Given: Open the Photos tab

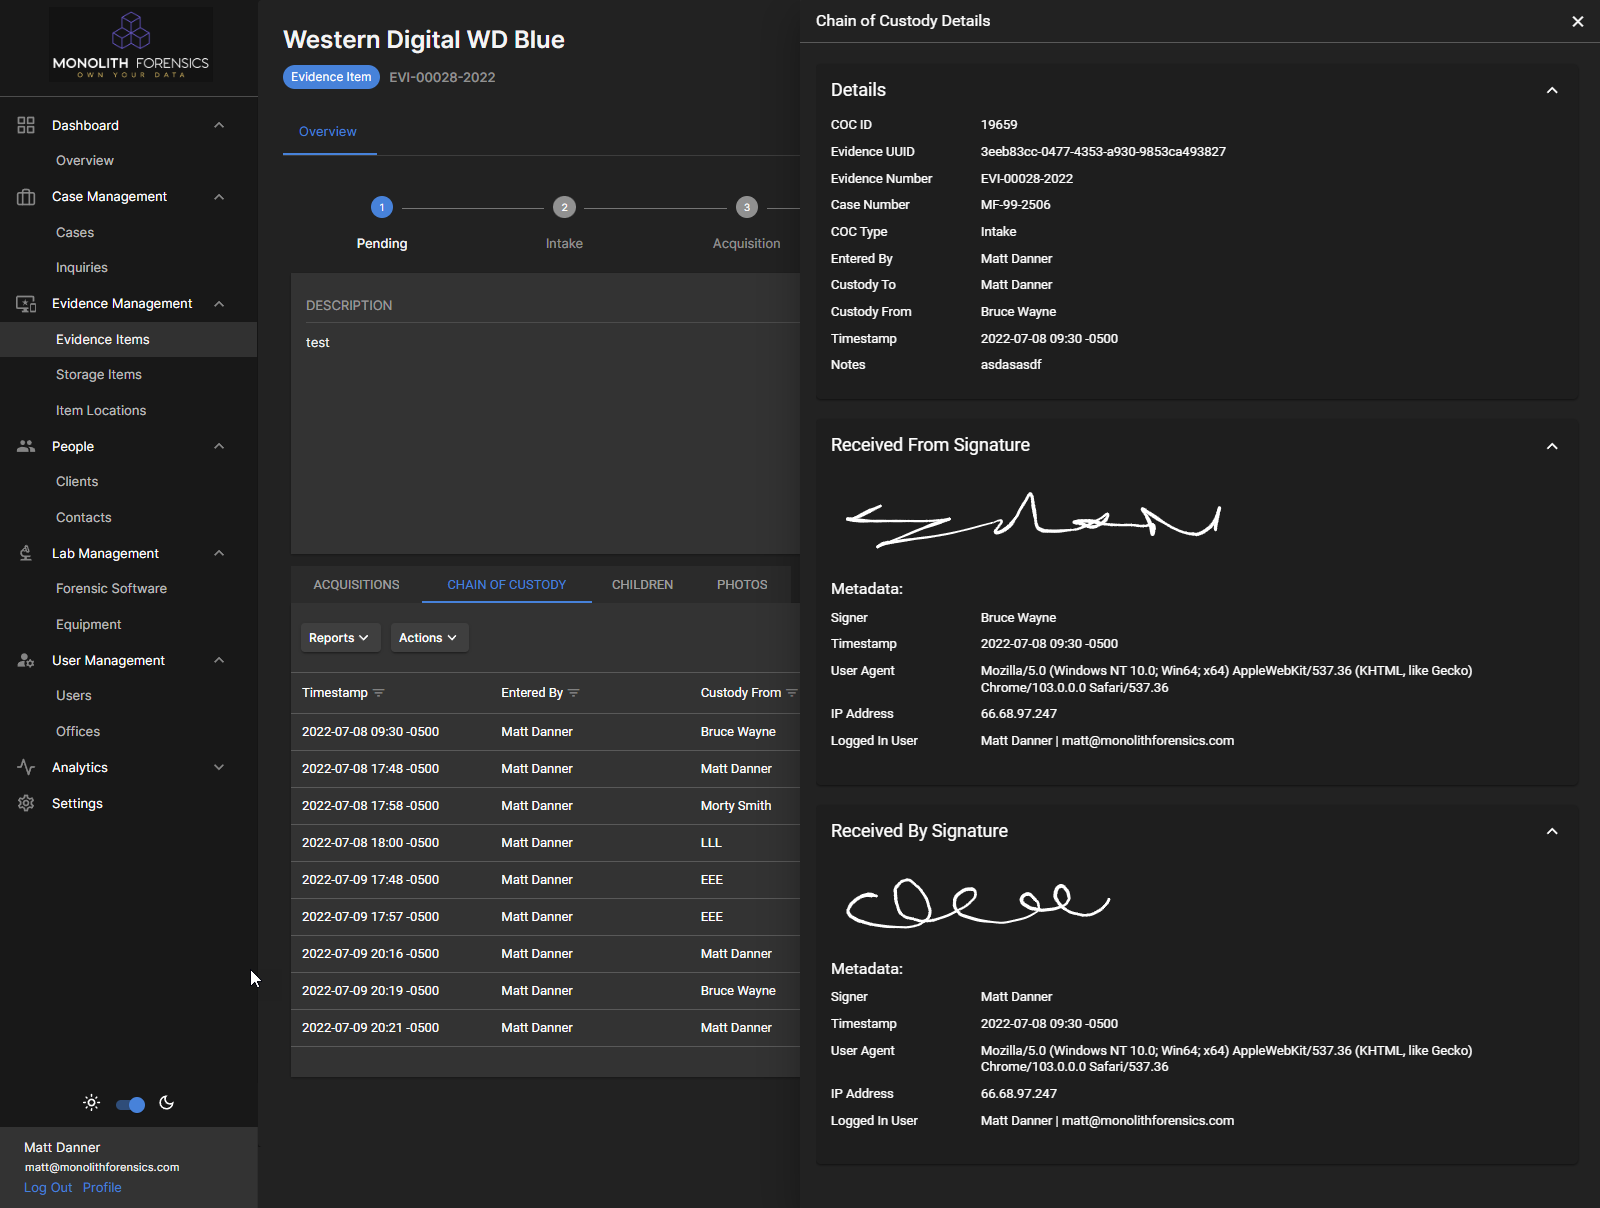Looking at the screenshot, I should (741, 584).
